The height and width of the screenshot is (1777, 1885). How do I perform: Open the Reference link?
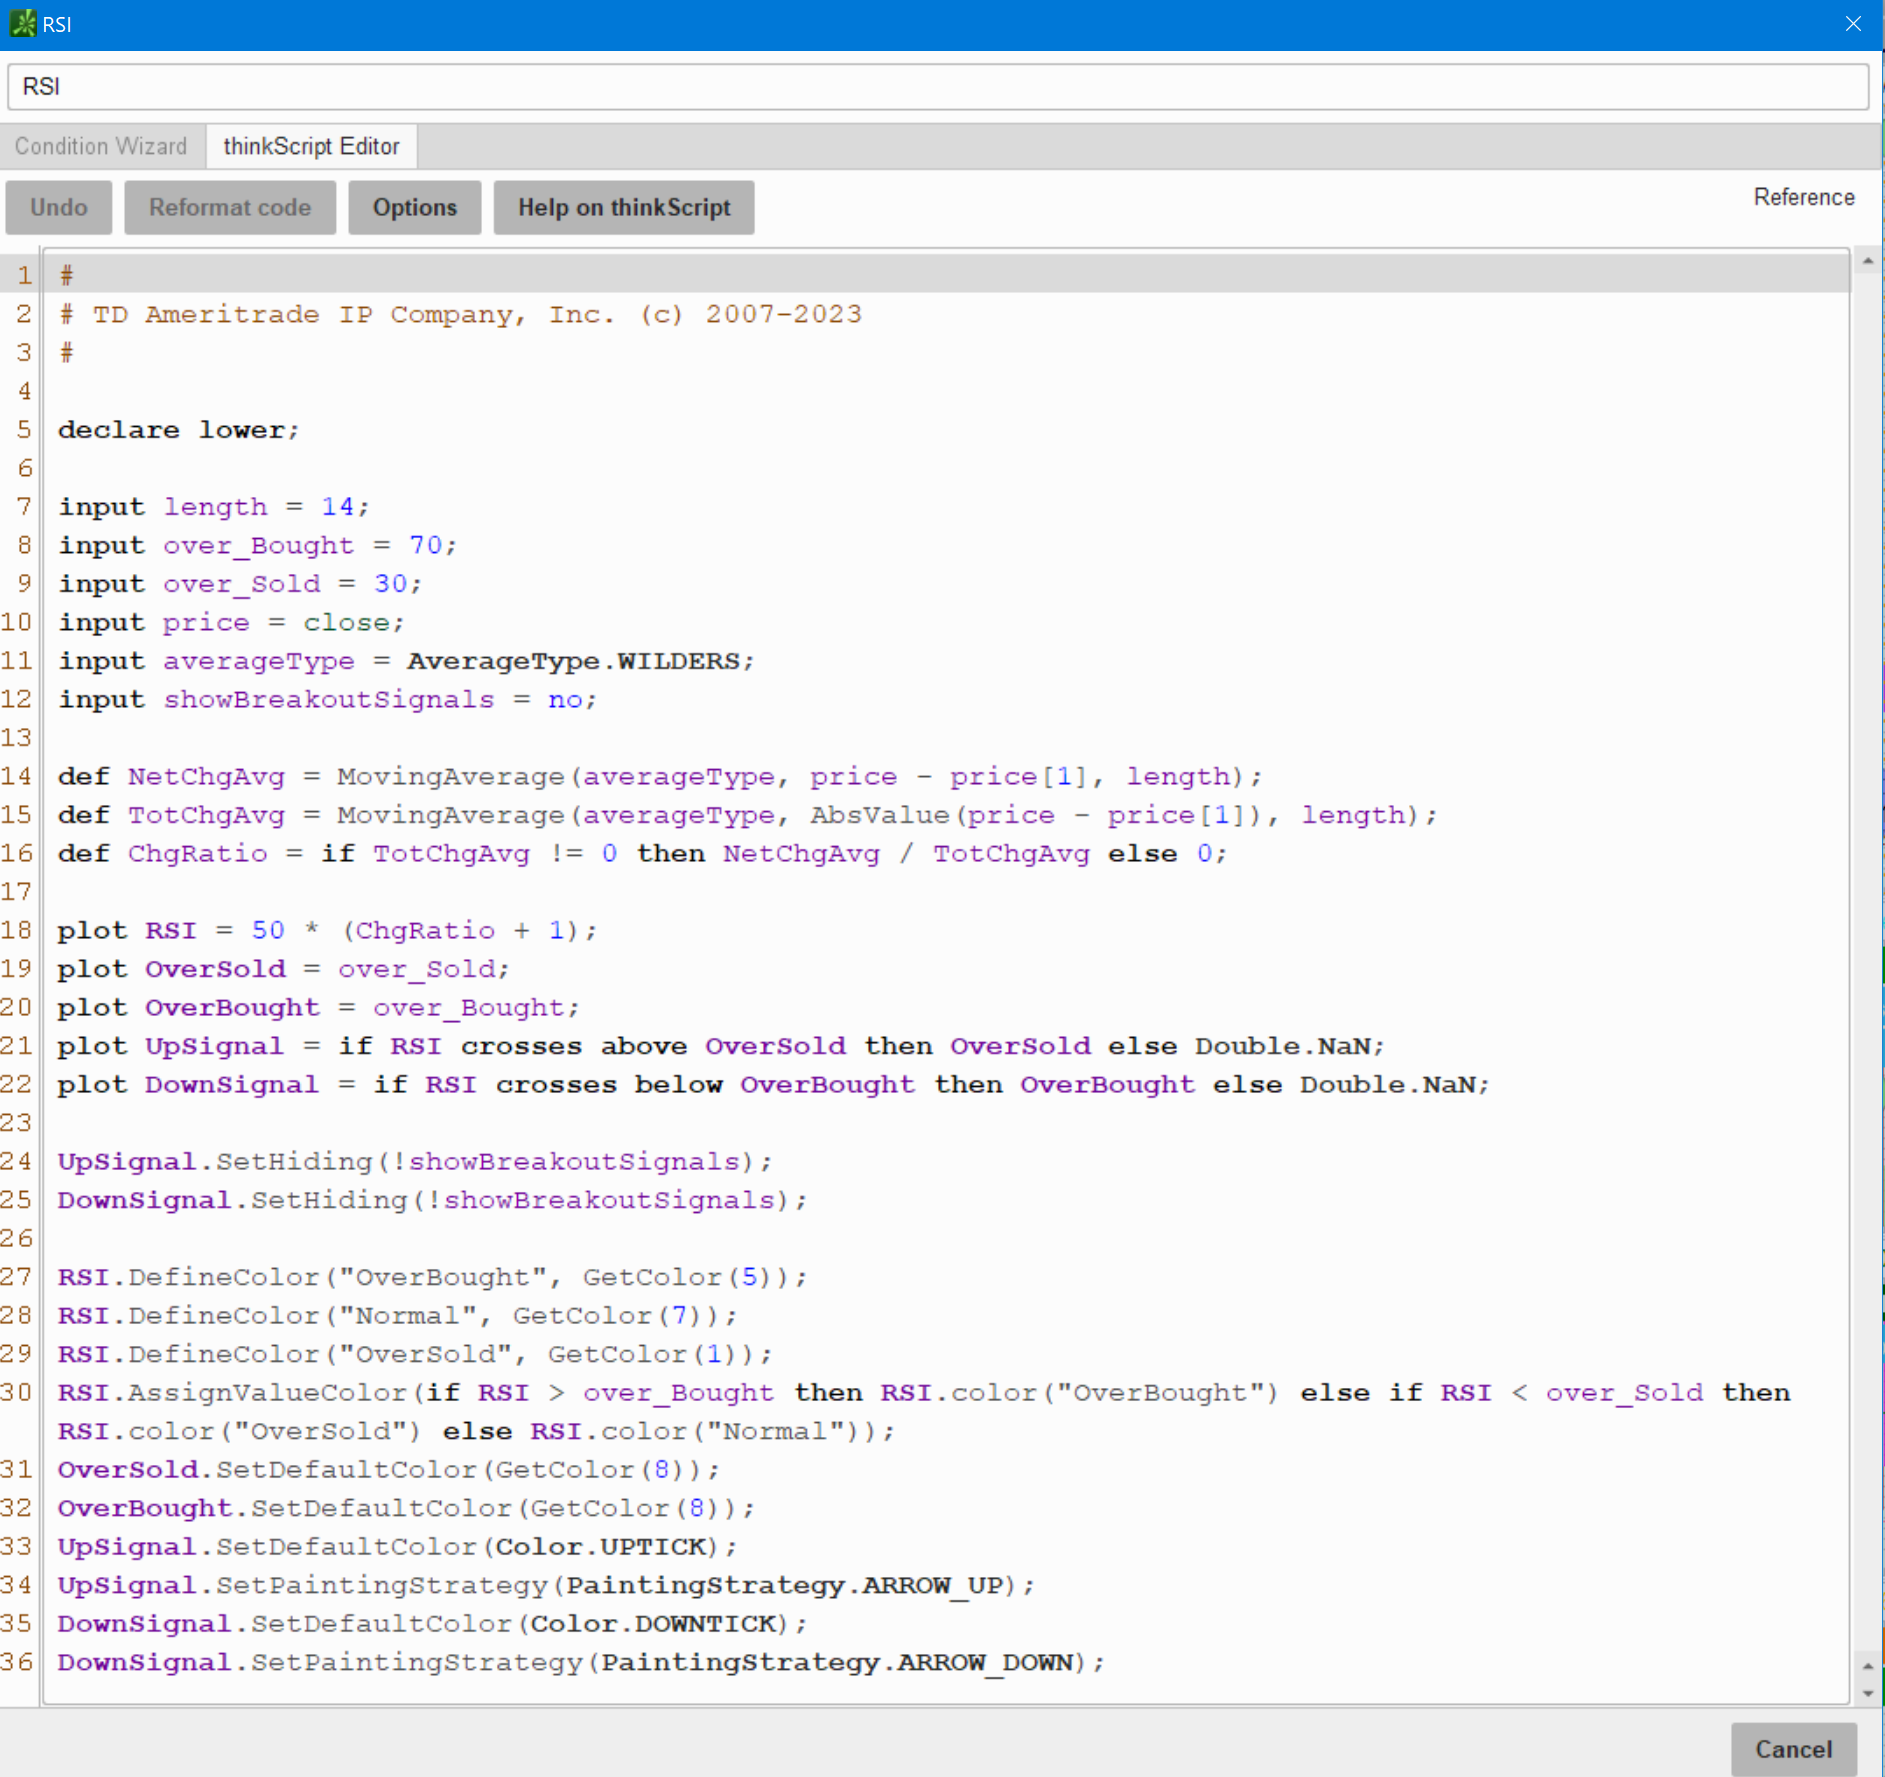1804,197
